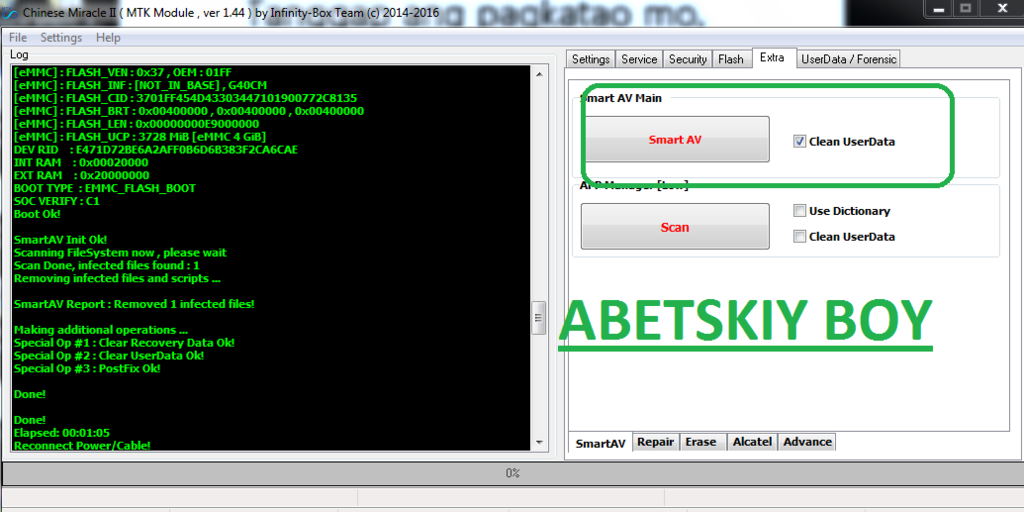Switch to the Flash tab

[x=731, y=59]
